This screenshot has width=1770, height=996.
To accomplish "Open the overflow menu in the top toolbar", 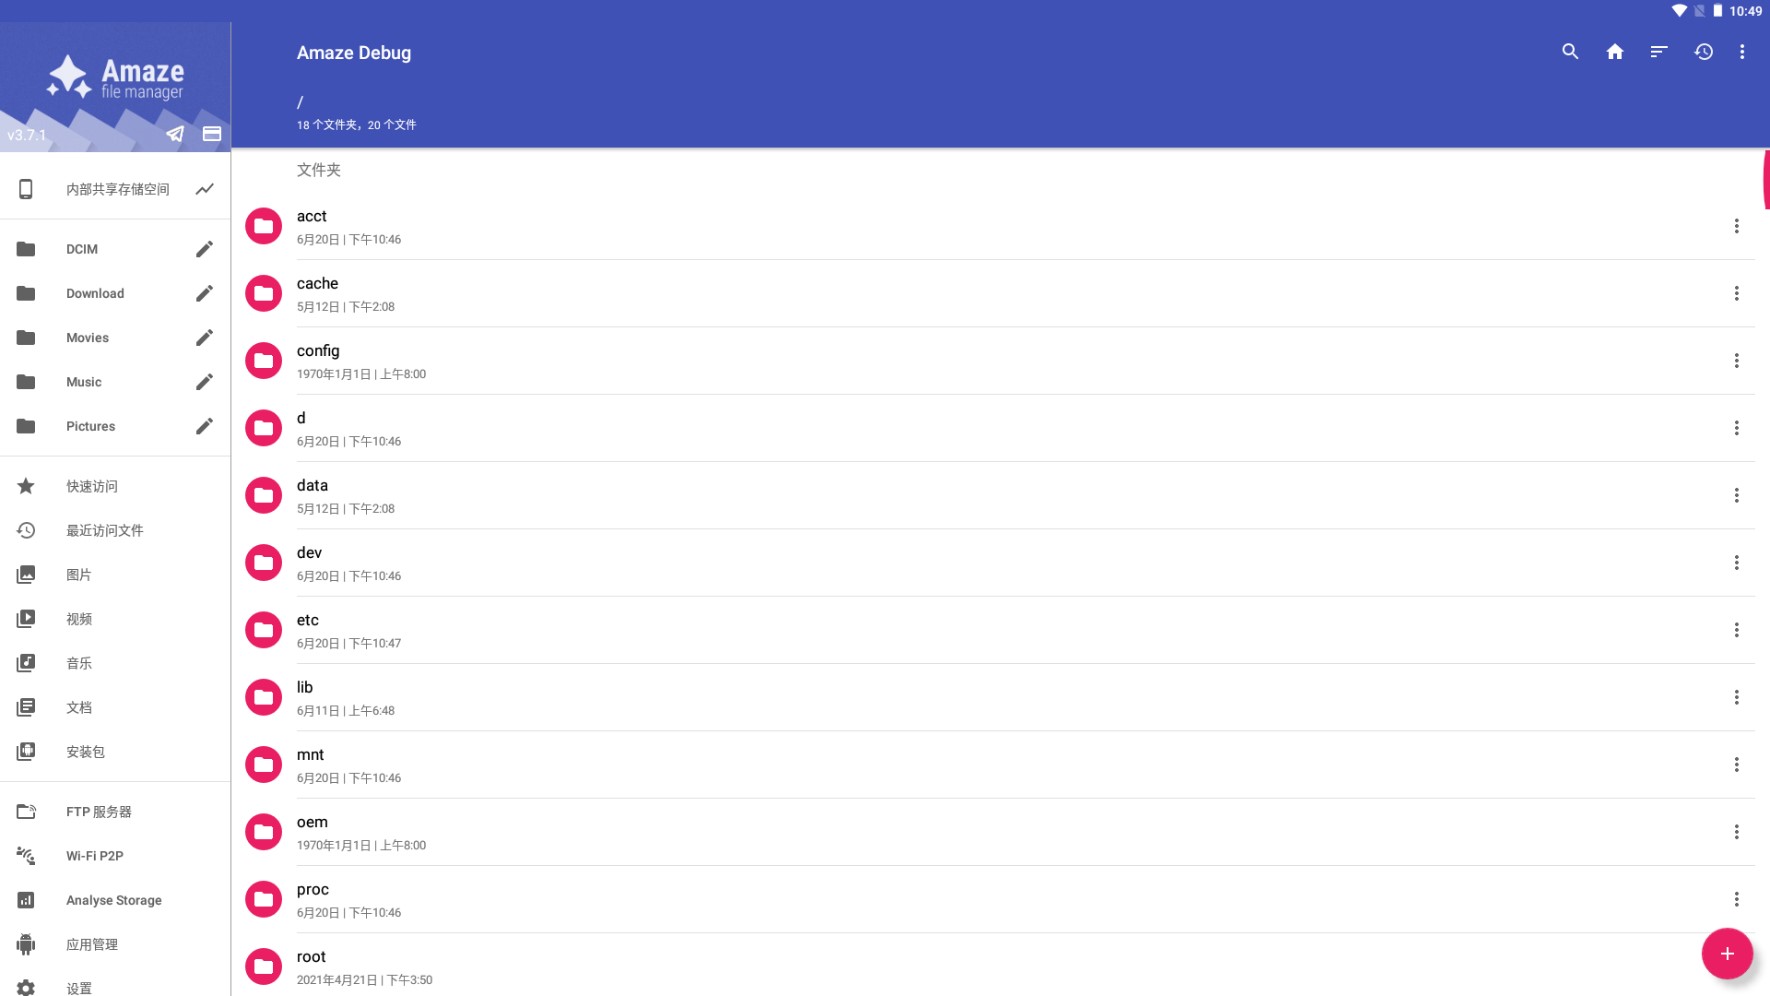I will 1743,51.
